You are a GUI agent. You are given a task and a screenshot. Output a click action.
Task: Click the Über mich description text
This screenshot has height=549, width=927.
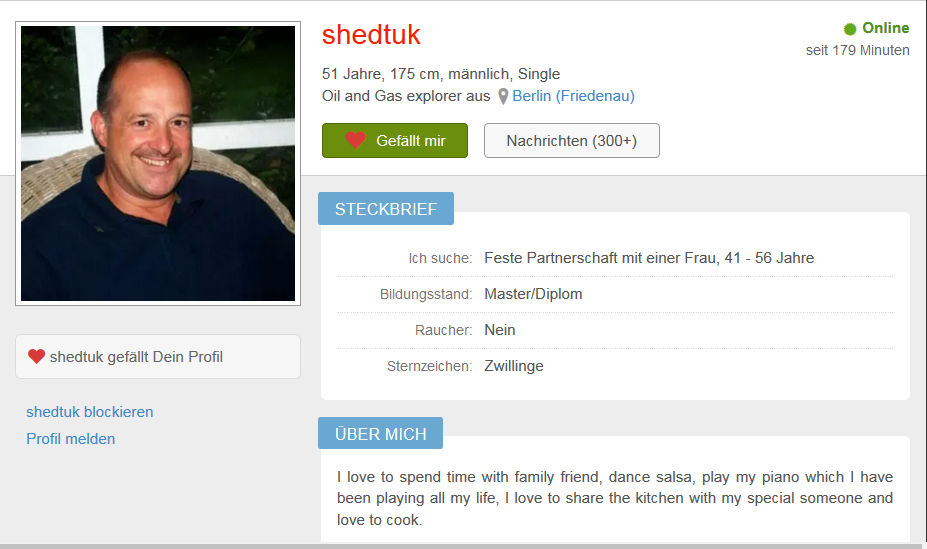[615, 498]
